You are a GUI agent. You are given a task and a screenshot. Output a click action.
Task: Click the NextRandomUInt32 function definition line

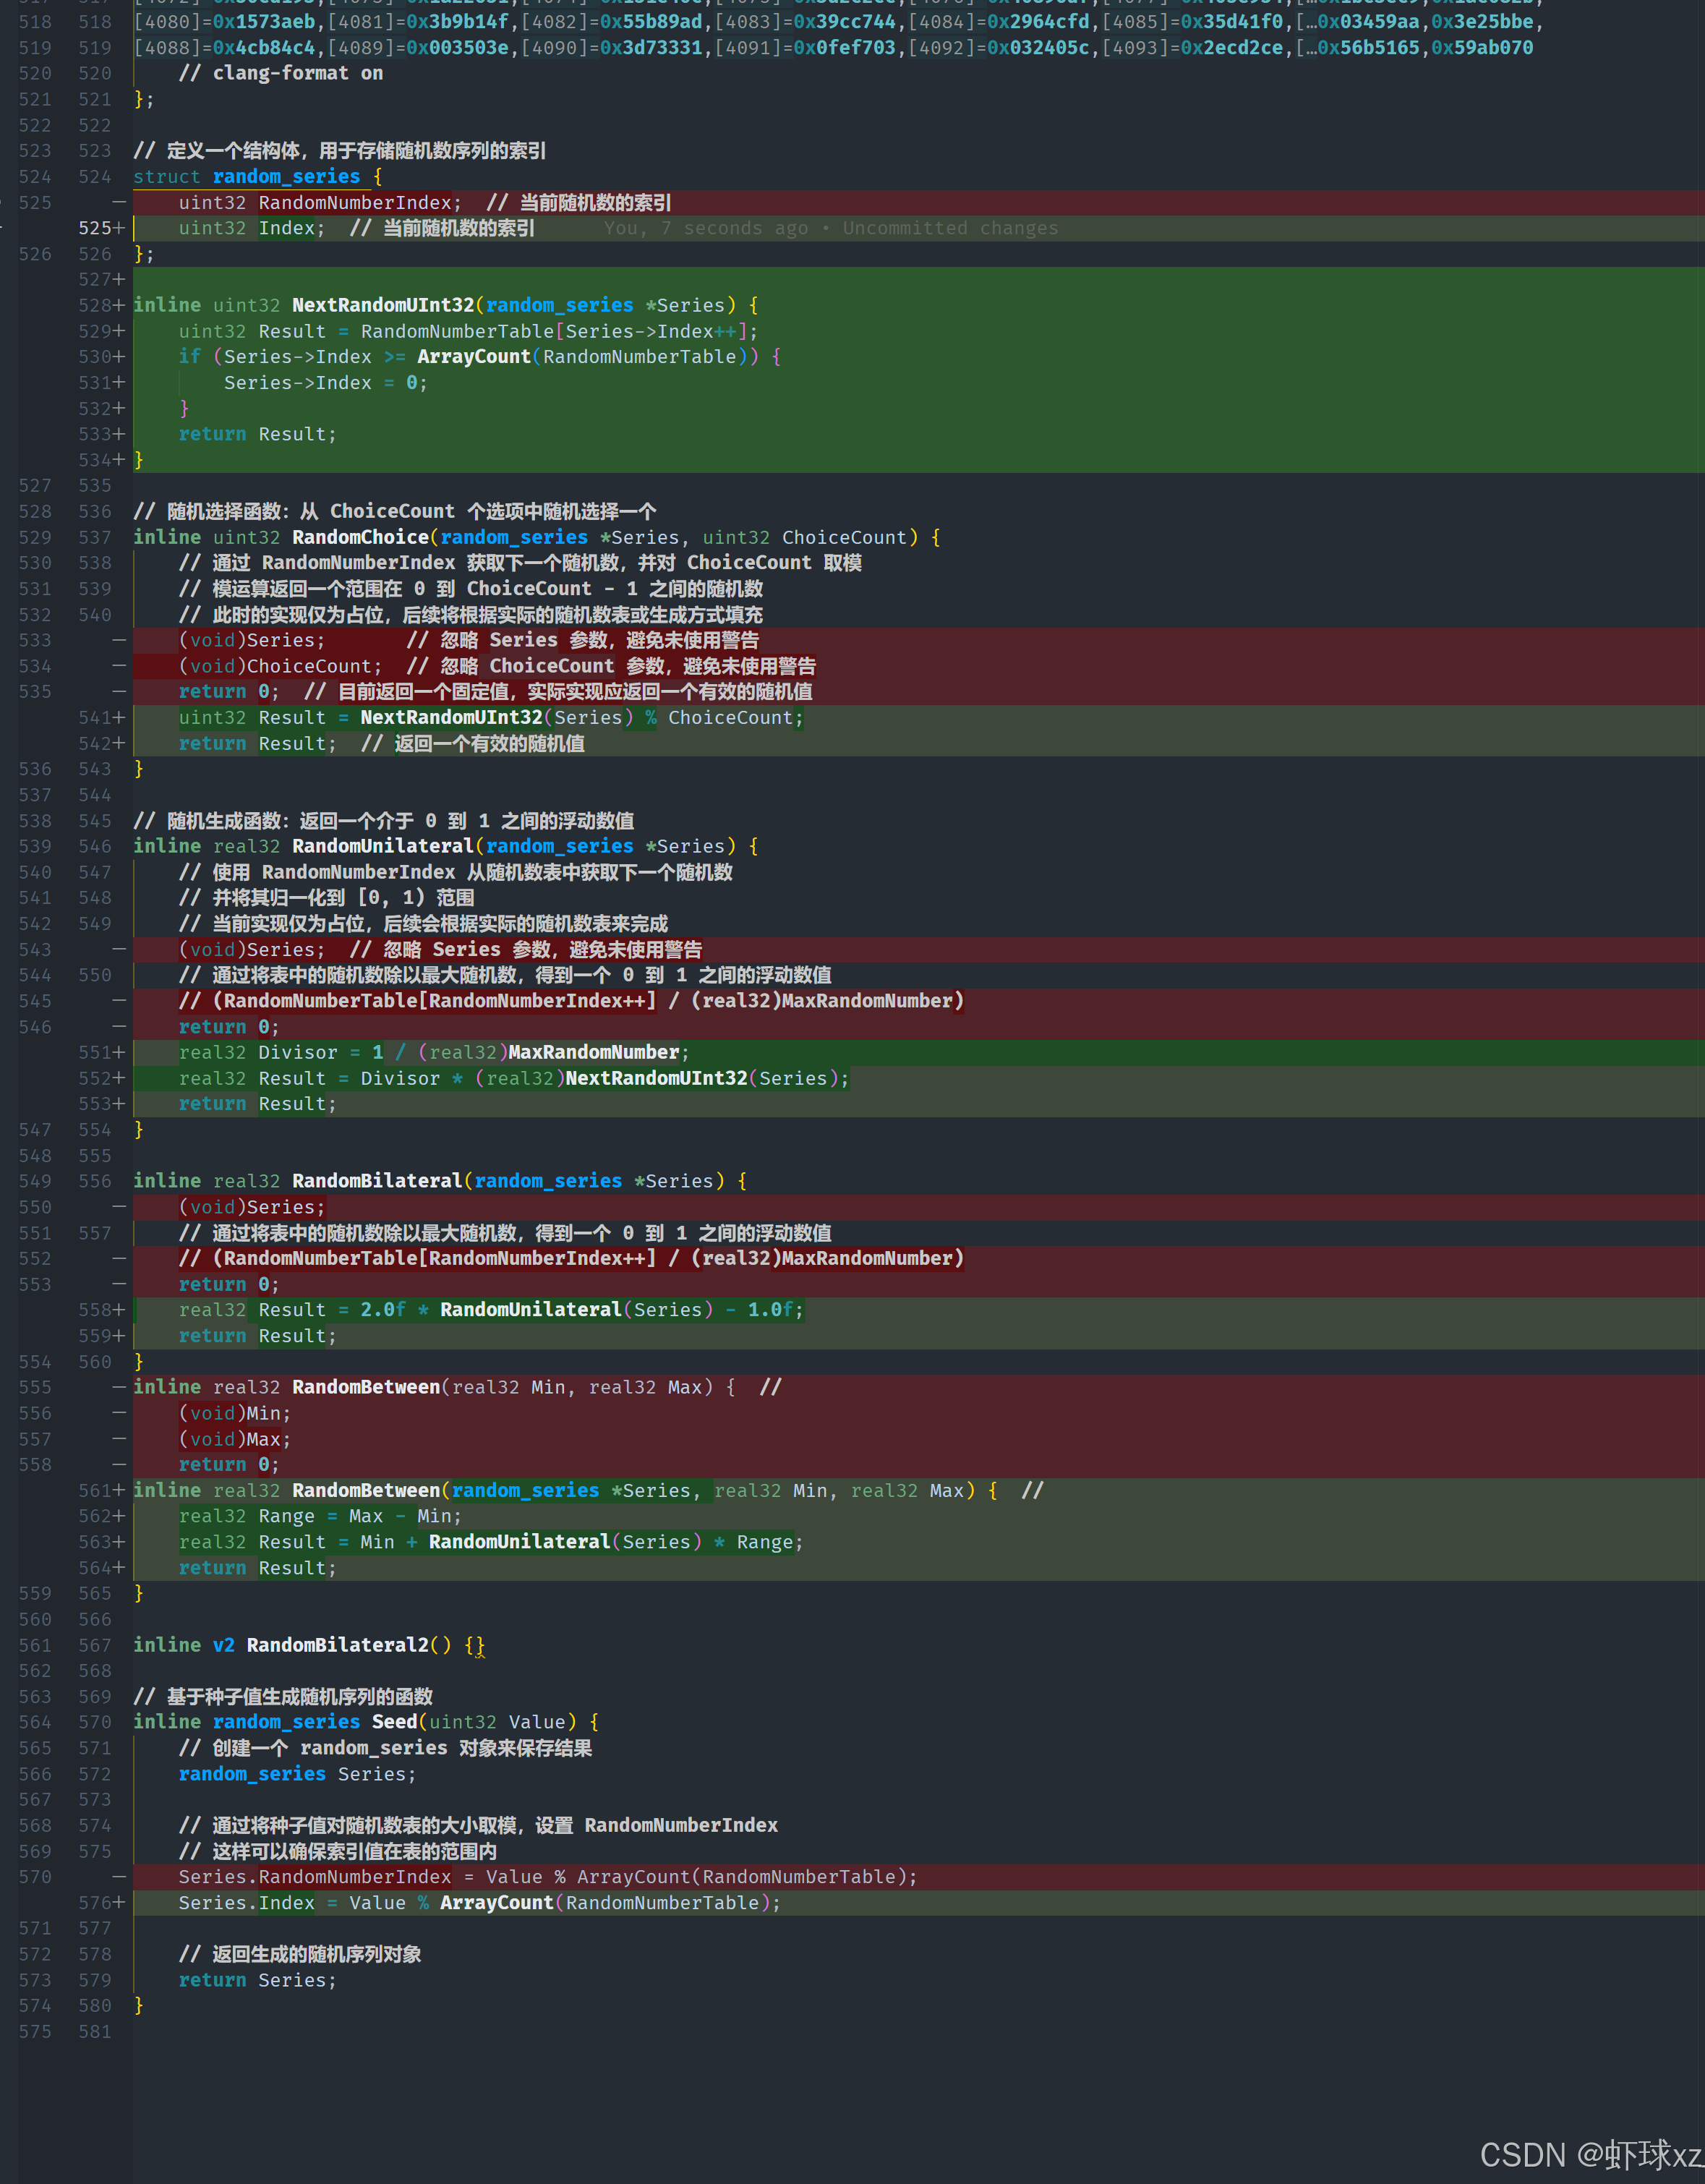point(445,305)
